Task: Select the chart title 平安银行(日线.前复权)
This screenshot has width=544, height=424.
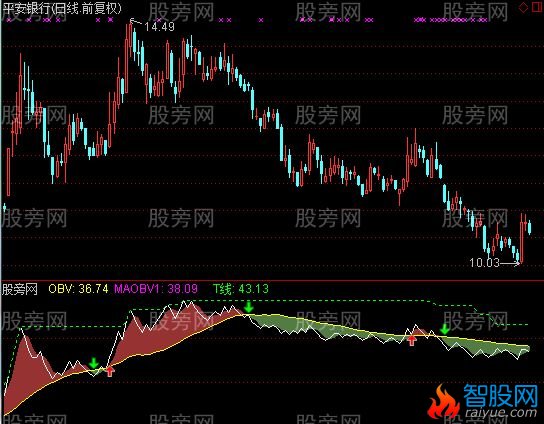Action: click(62, 8)
